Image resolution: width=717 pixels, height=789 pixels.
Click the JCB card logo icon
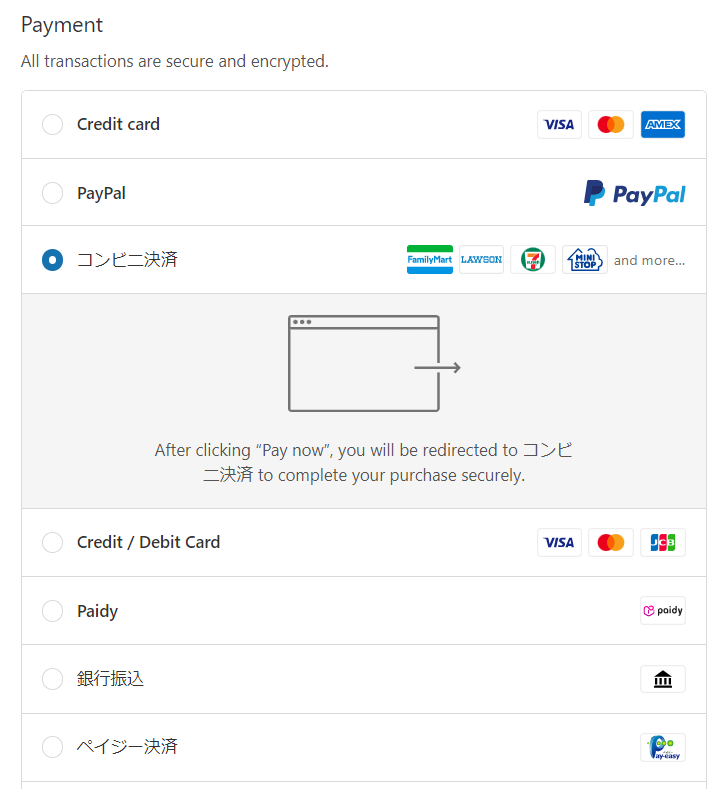point(662,543)
